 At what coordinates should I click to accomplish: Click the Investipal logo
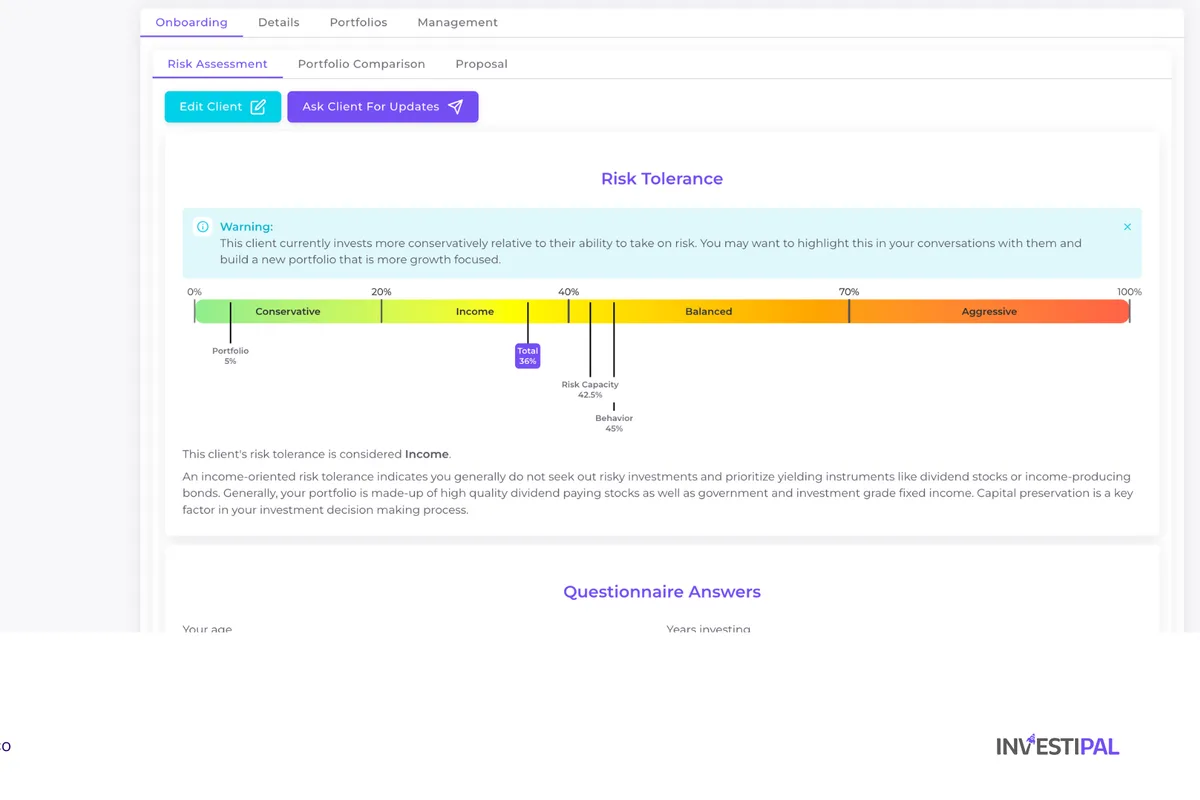(x=1057, y=745)
